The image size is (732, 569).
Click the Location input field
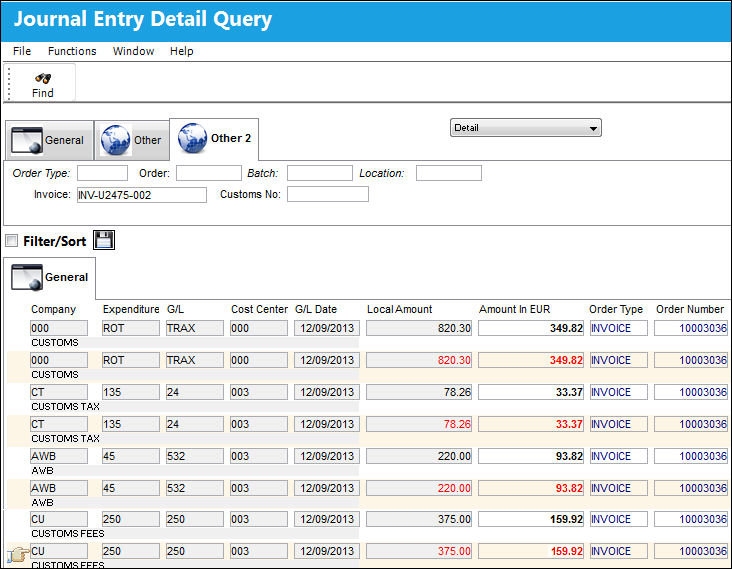tap(449, 173)
